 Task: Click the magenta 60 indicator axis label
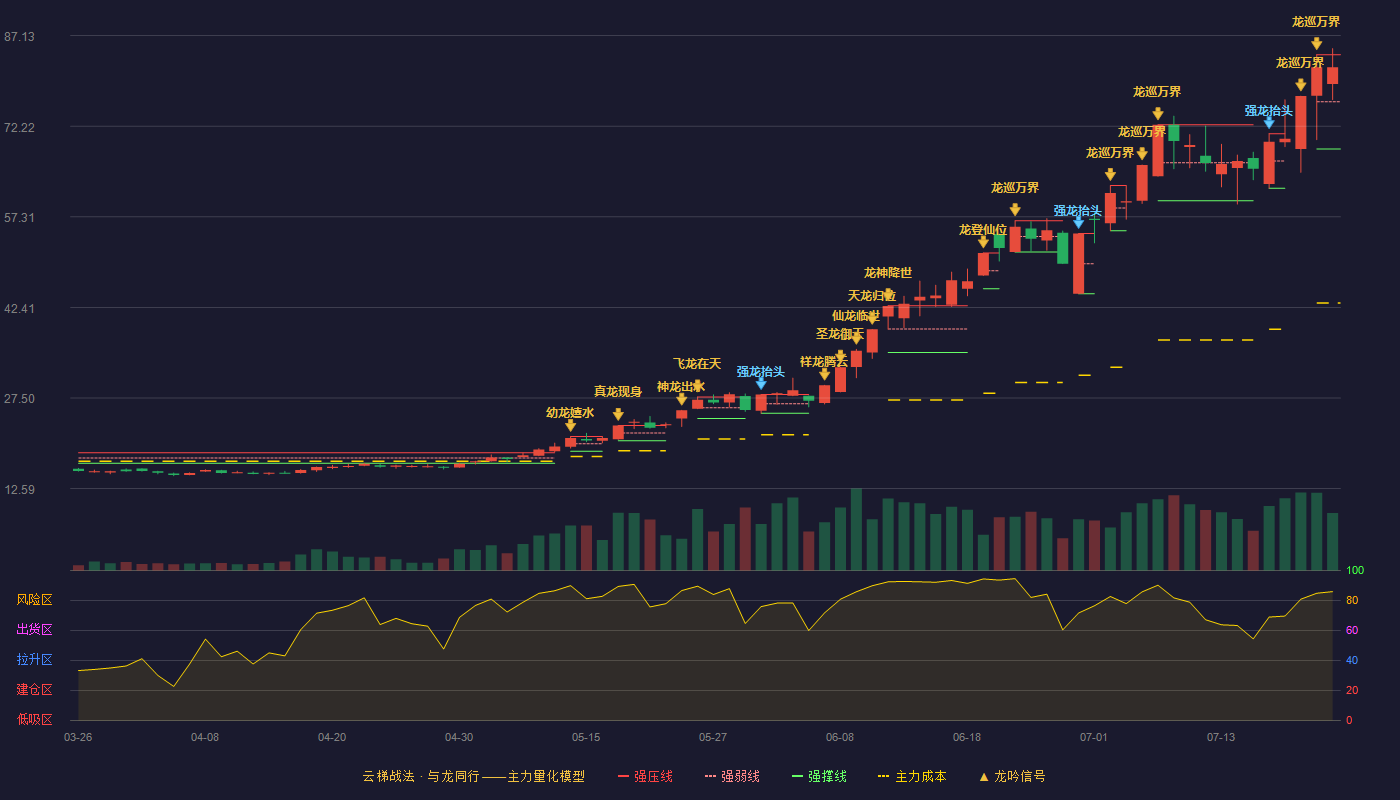pyautogui.click(x=1351, y=630)
